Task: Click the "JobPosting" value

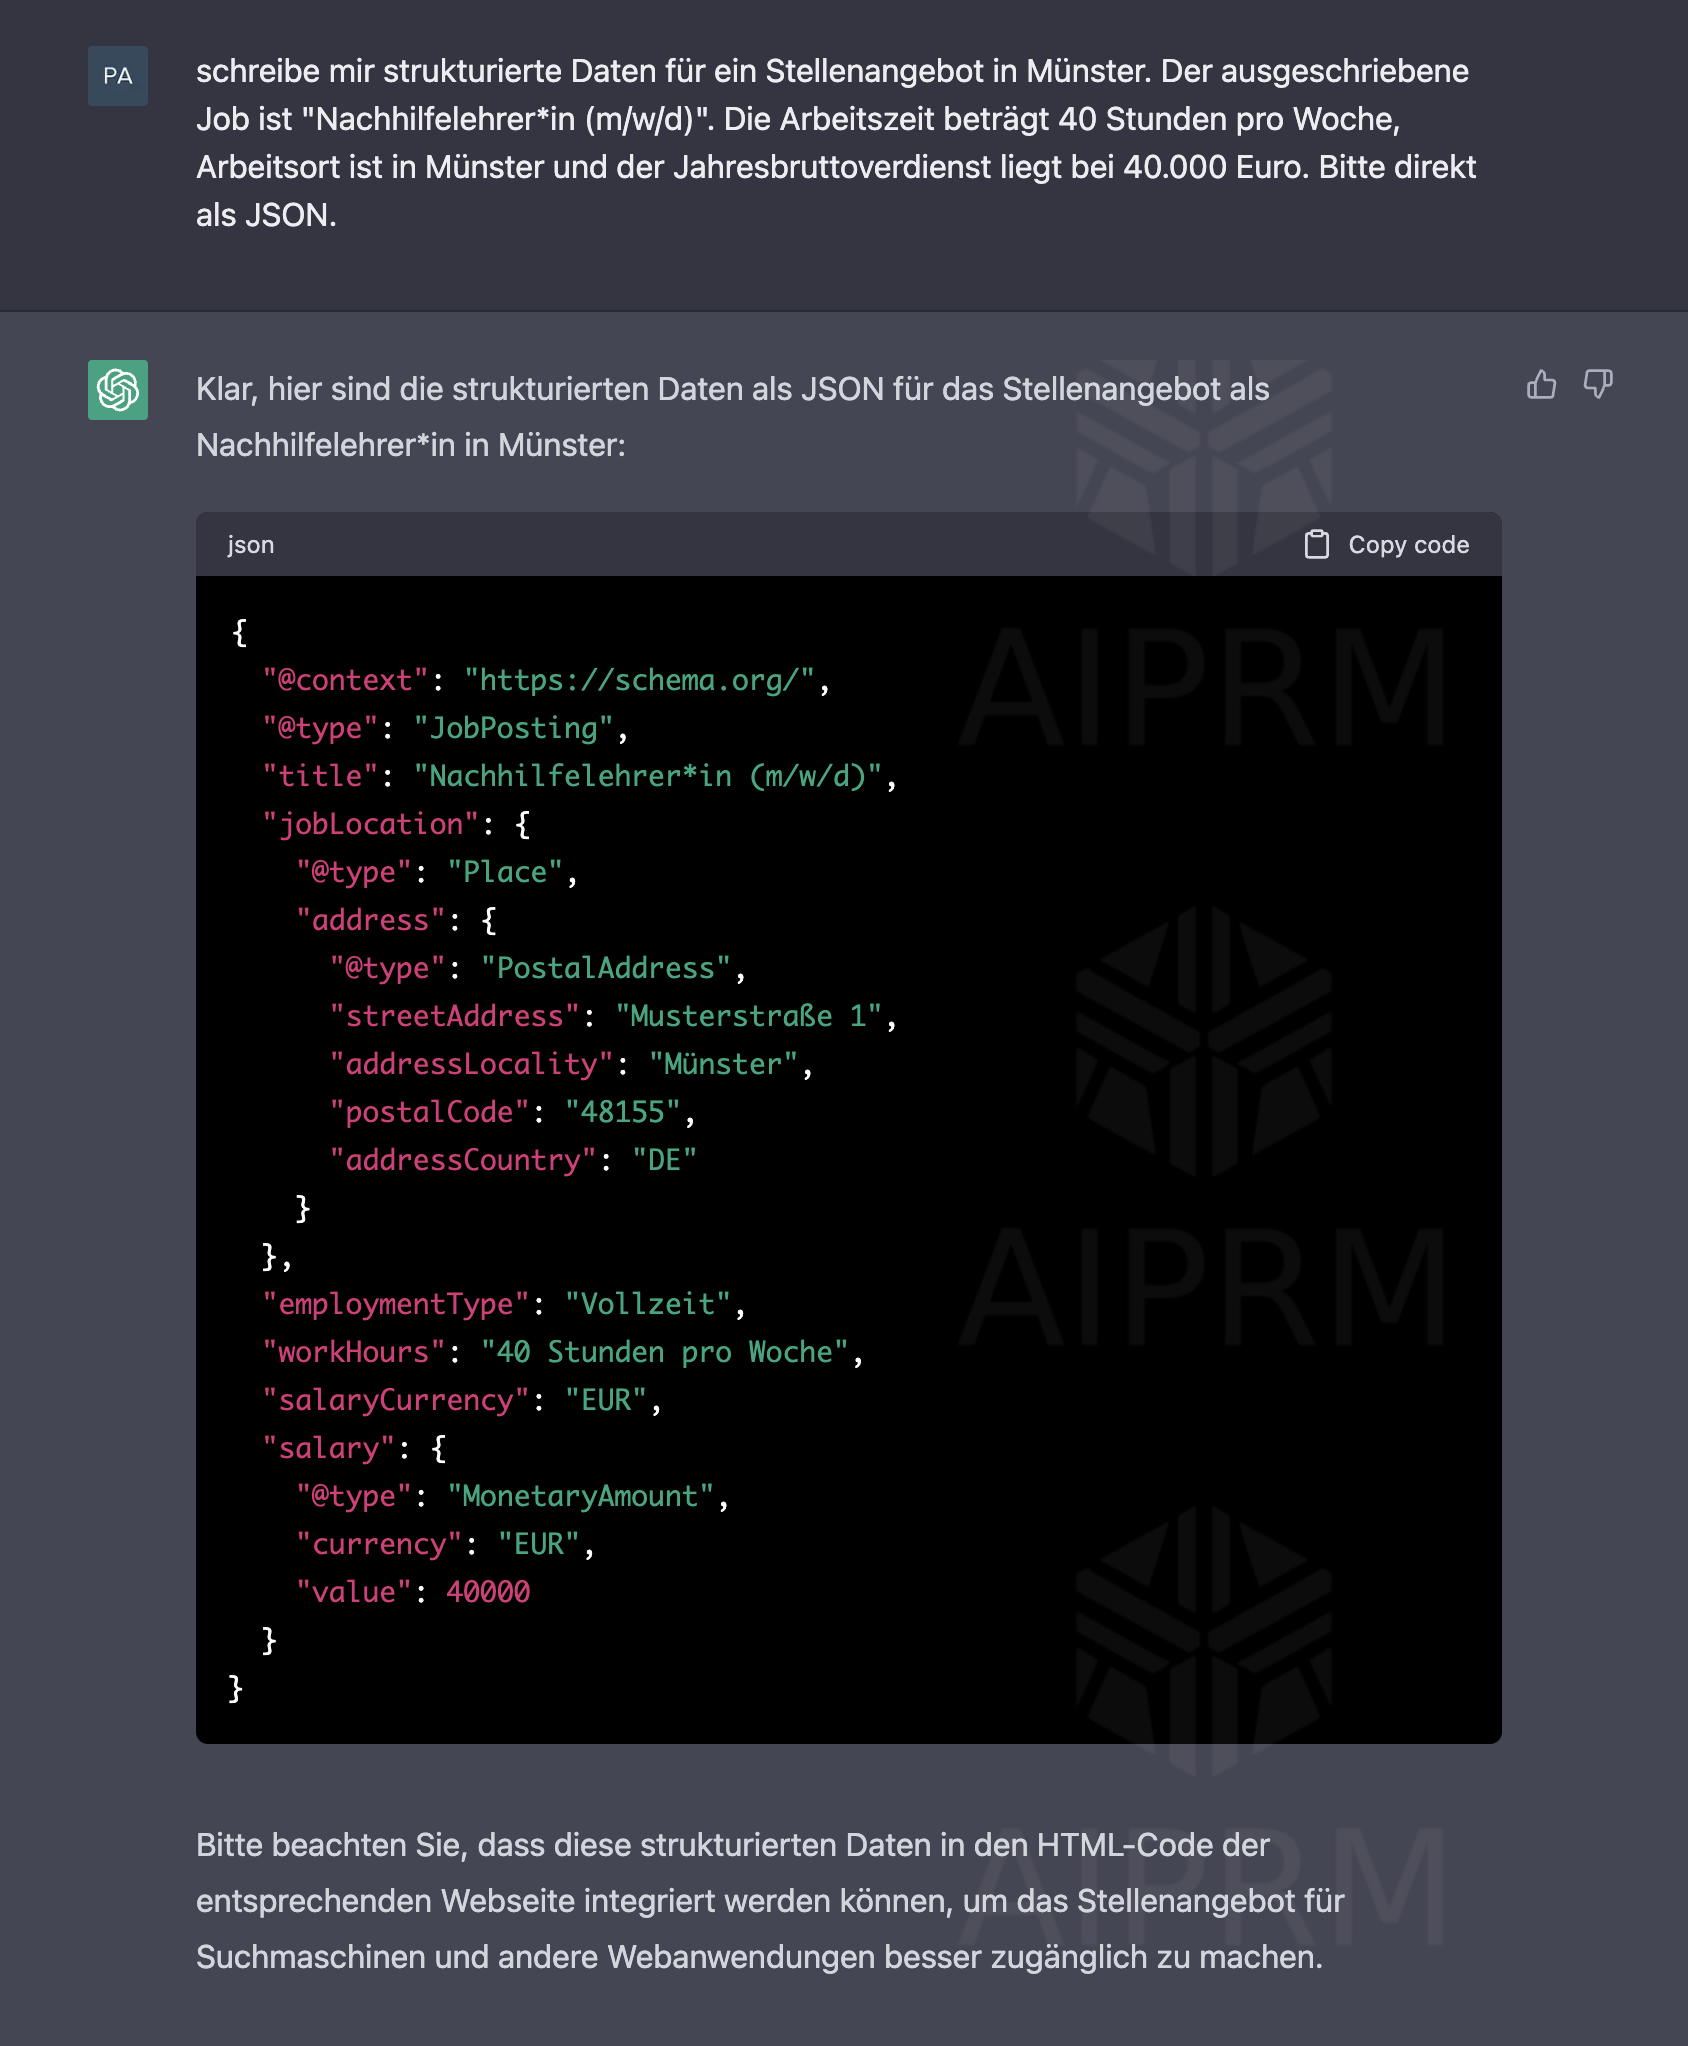Action: (513, 728)
